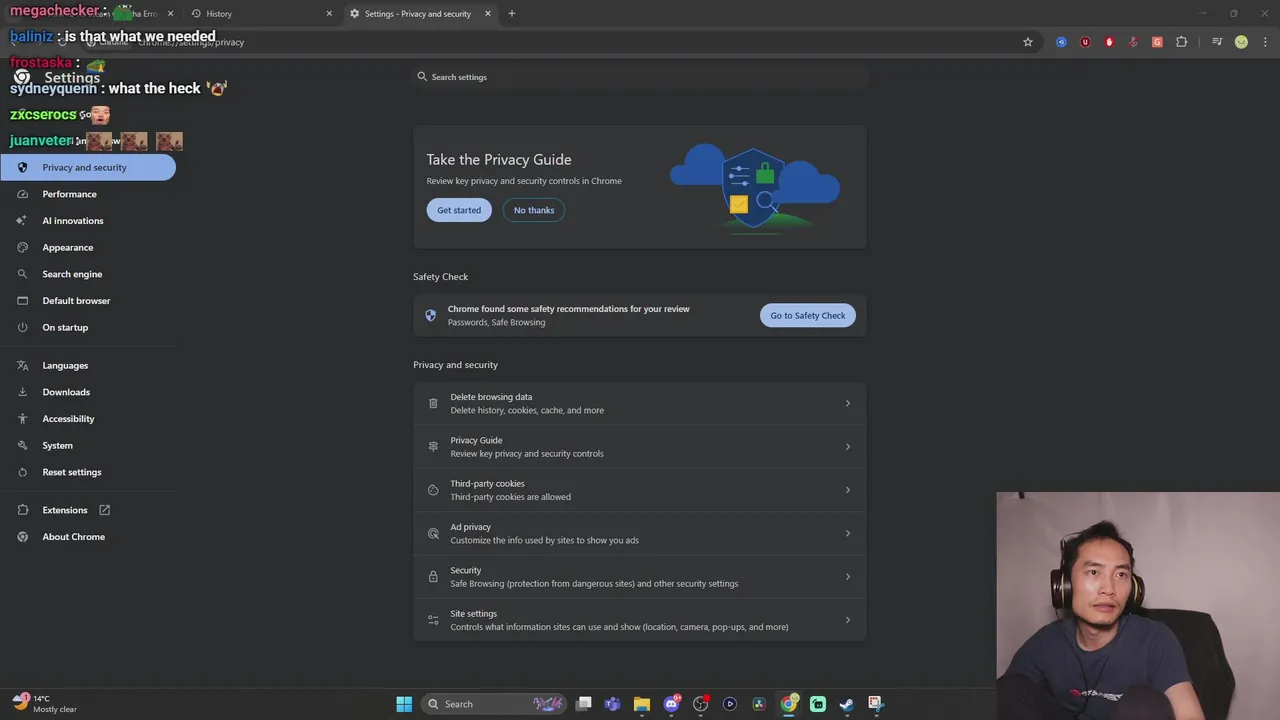The width and height of the screenshot is (1280, 720).
Task: Click the red hand ad-blocker extension icon
Action: [x=1109, y=42]
